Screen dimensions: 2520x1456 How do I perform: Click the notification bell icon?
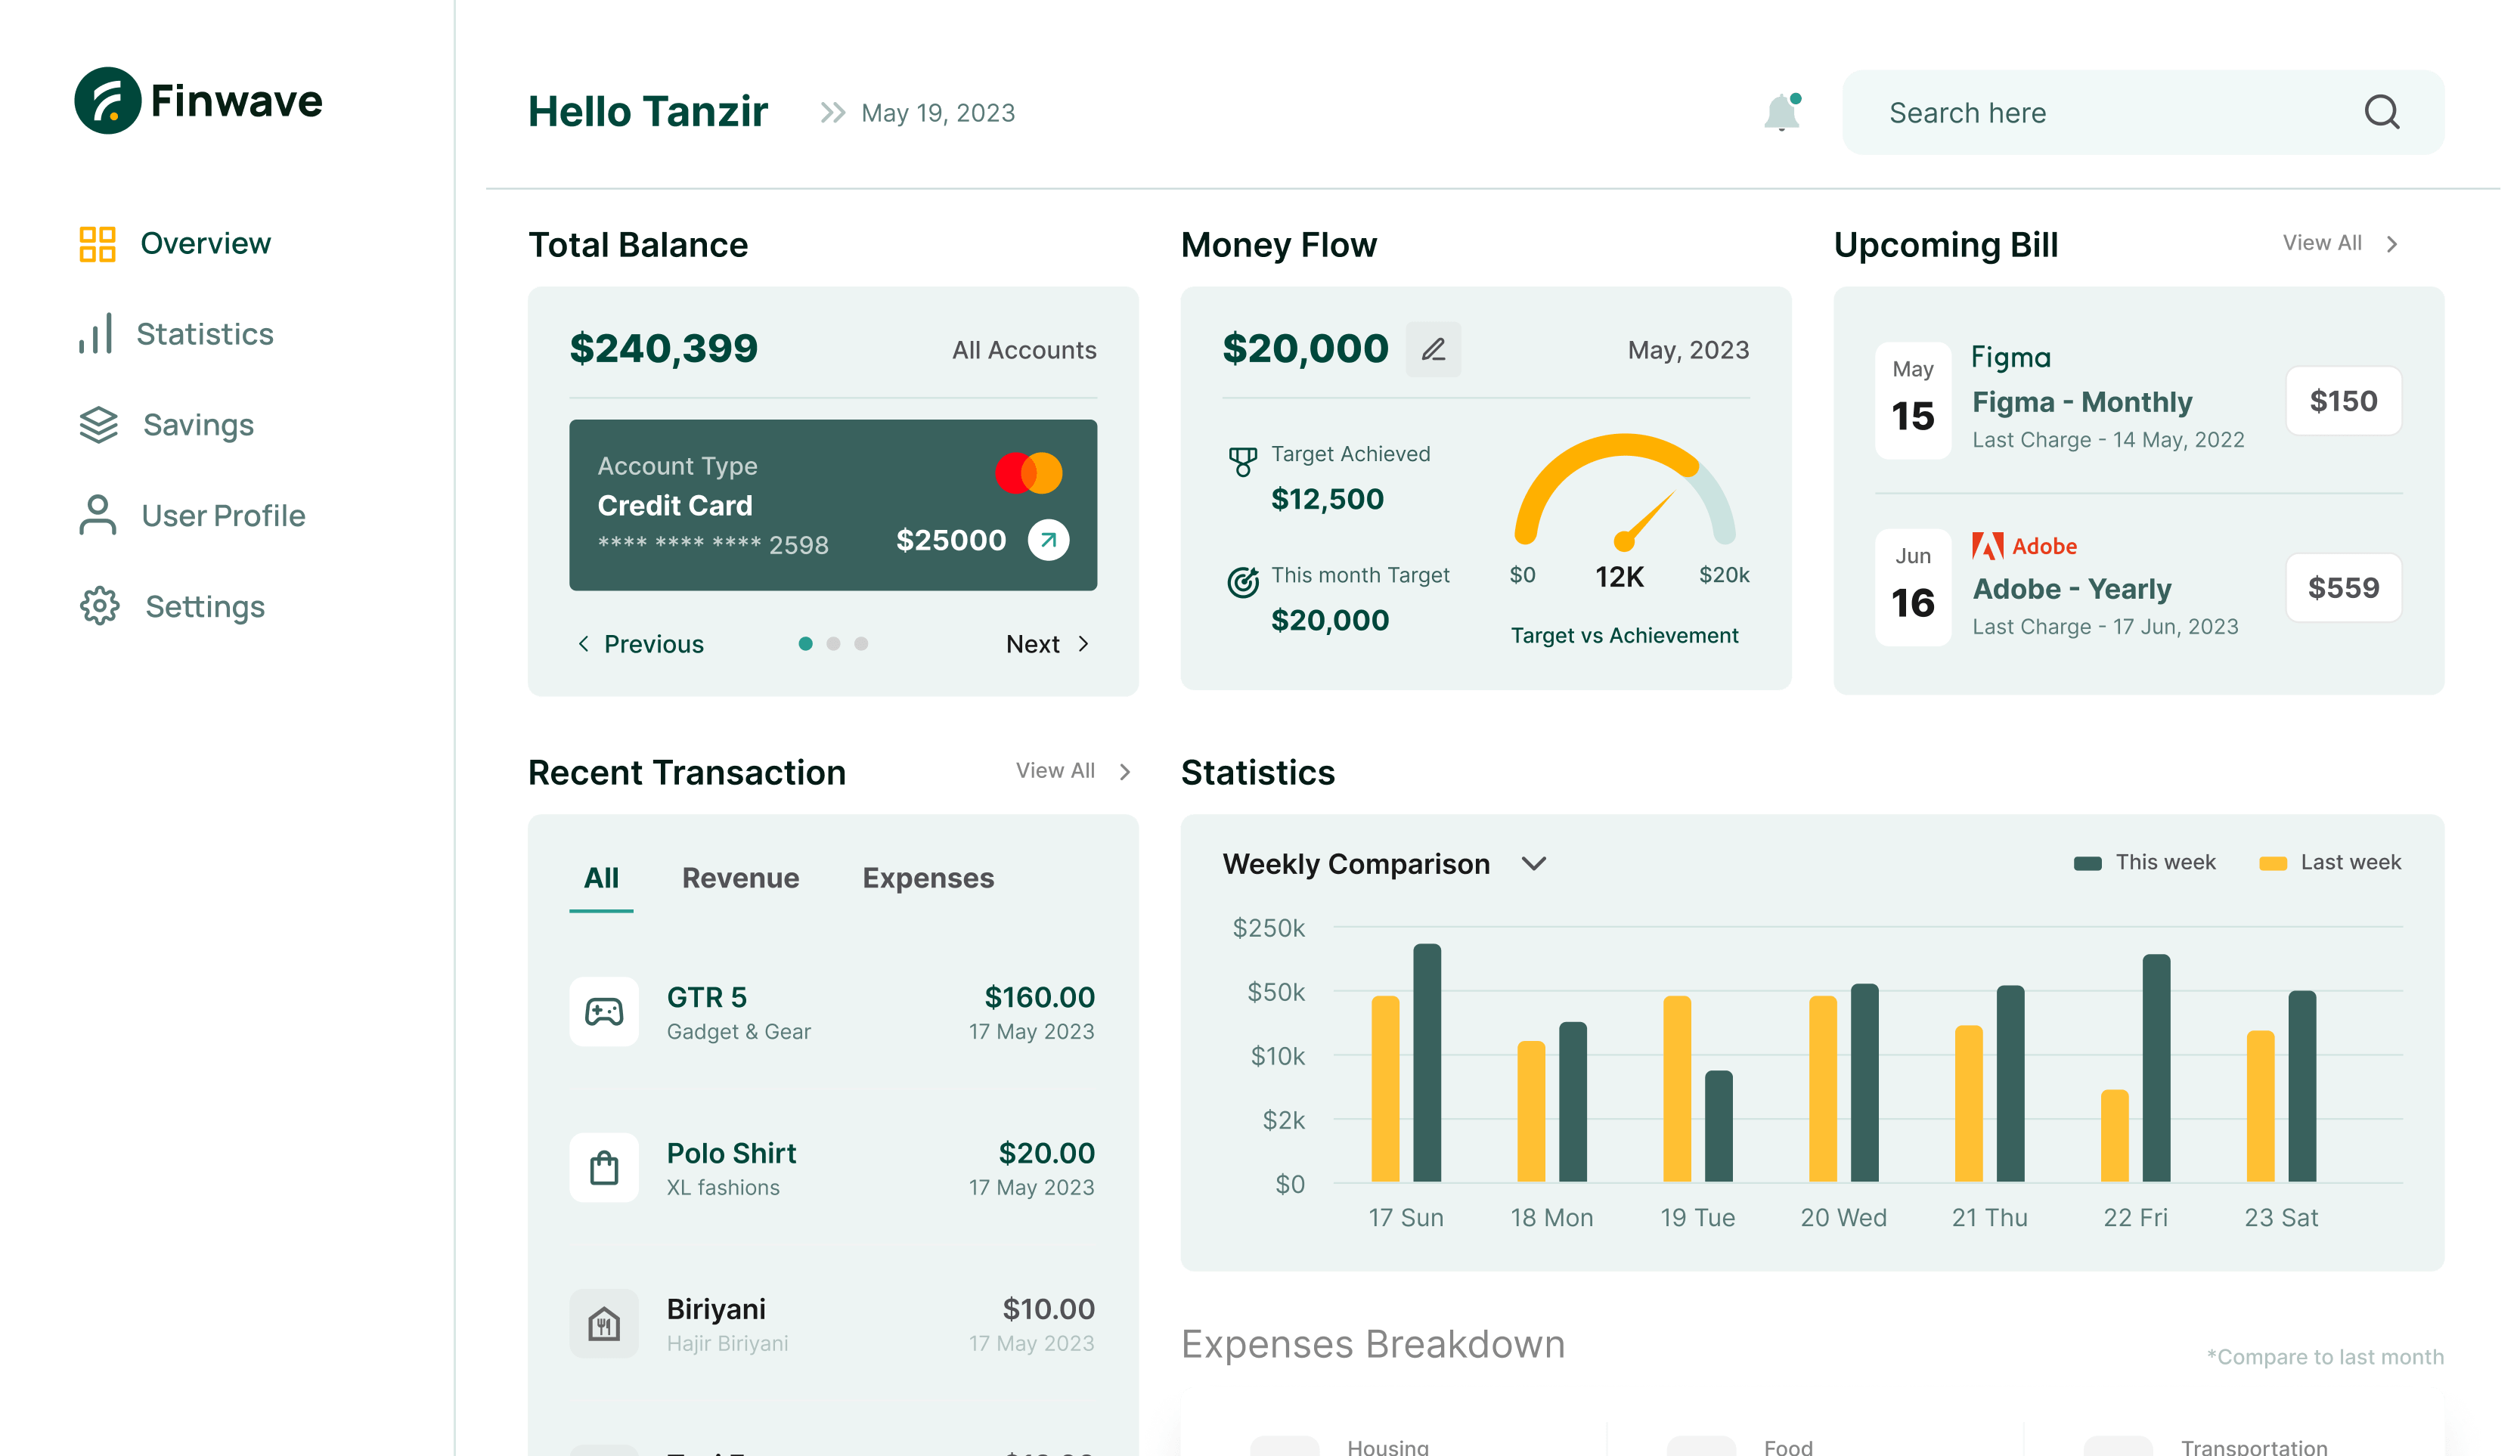click(x=1781, y=112)
